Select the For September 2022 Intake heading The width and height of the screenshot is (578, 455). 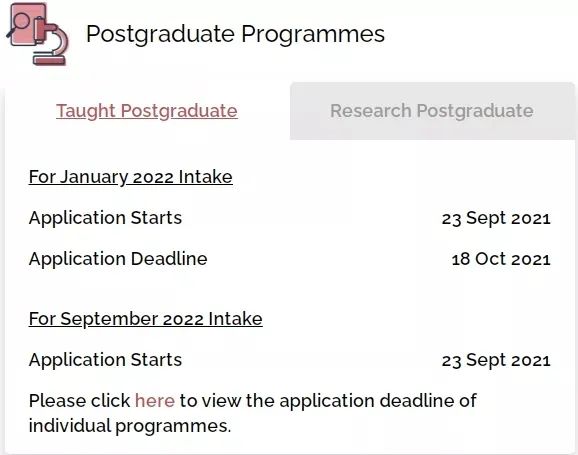point(146,319)
